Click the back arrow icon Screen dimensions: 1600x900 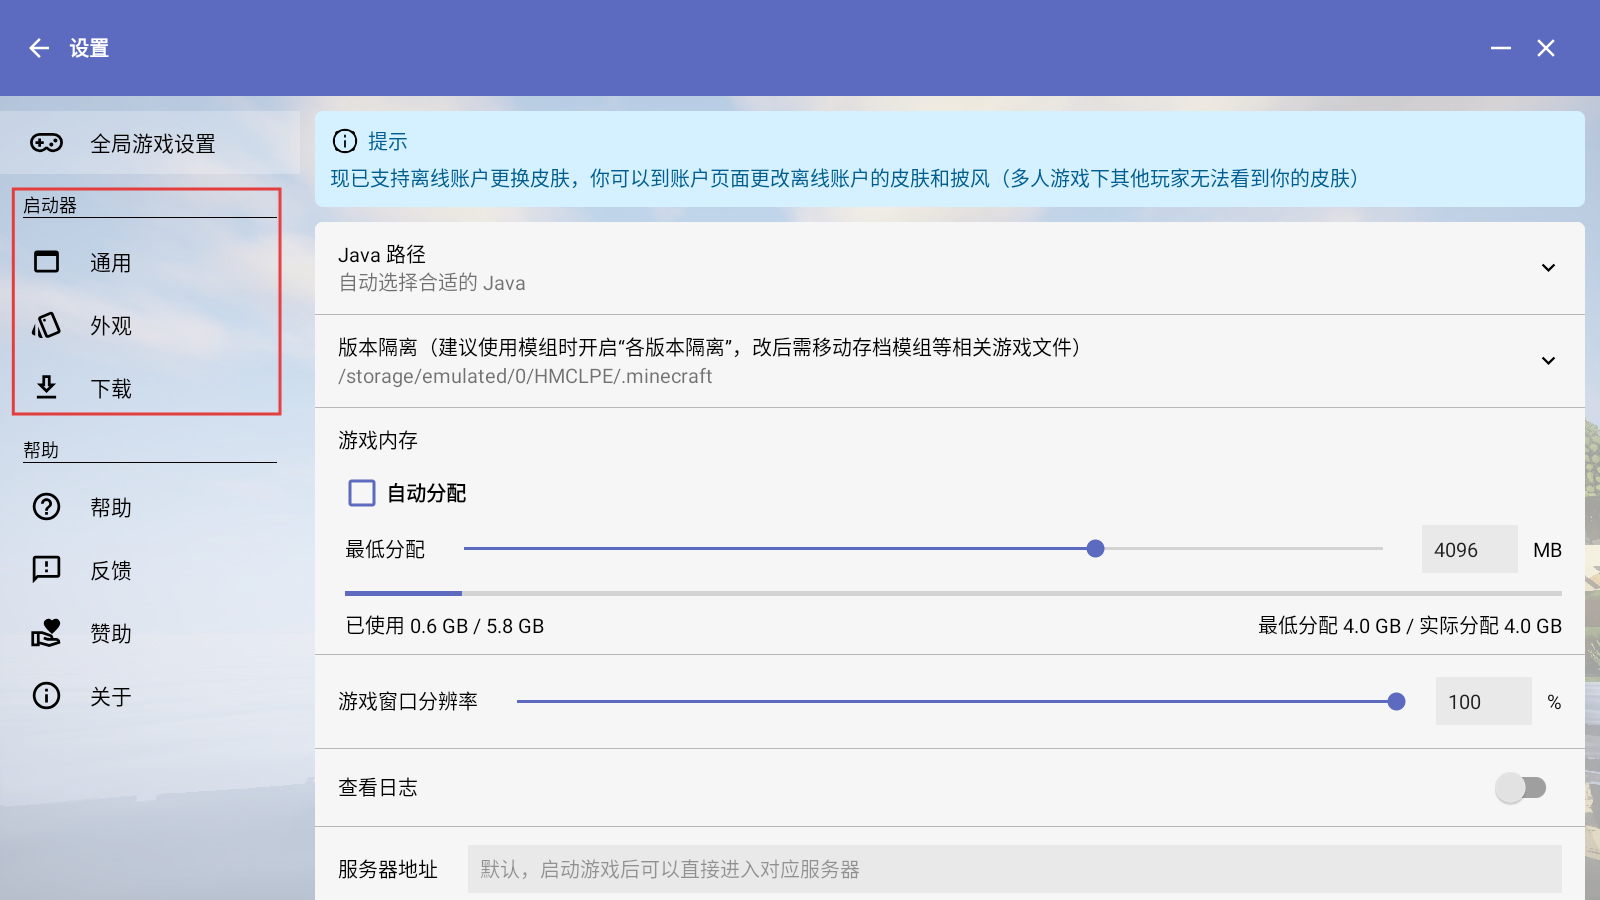pyautogui.click(x=39, y=48)
